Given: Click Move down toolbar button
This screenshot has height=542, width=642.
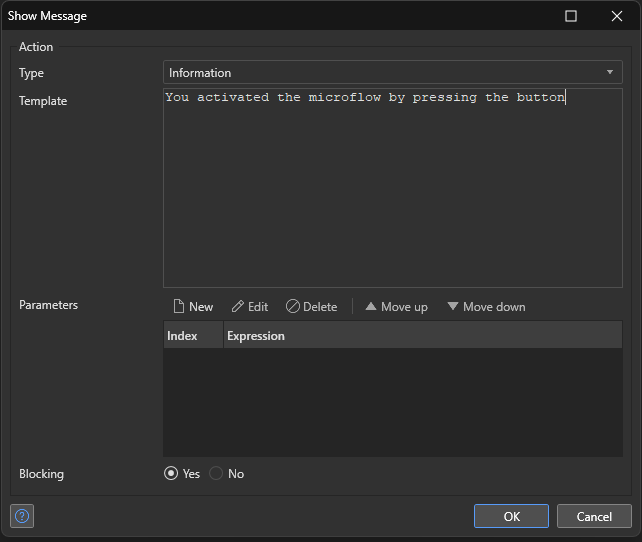Looking at the screenshot, I should pyautogui.click(x=486, y=307).
